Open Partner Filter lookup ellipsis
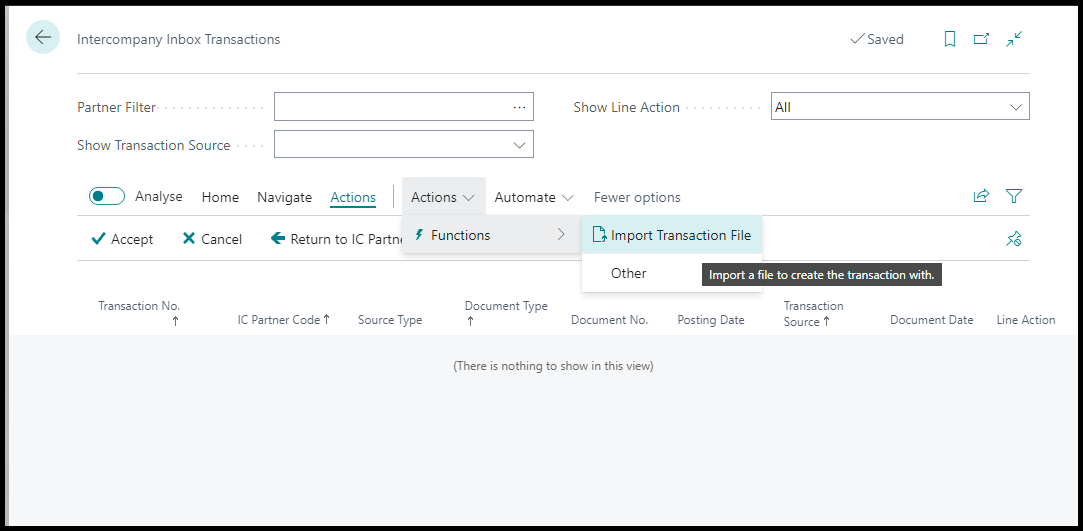 519,107
